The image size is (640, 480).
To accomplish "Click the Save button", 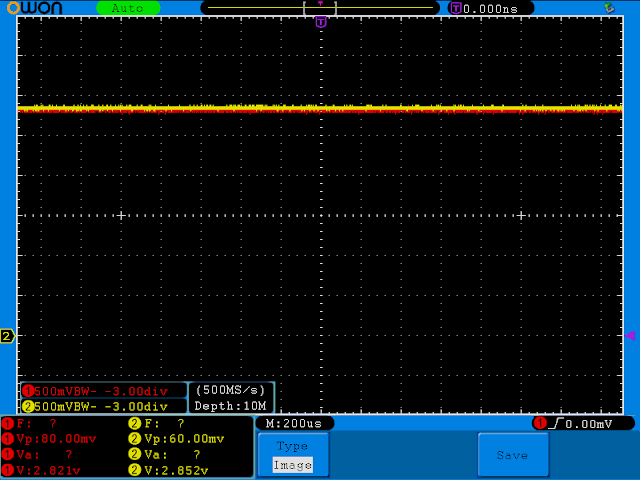I will pos(513,455).
